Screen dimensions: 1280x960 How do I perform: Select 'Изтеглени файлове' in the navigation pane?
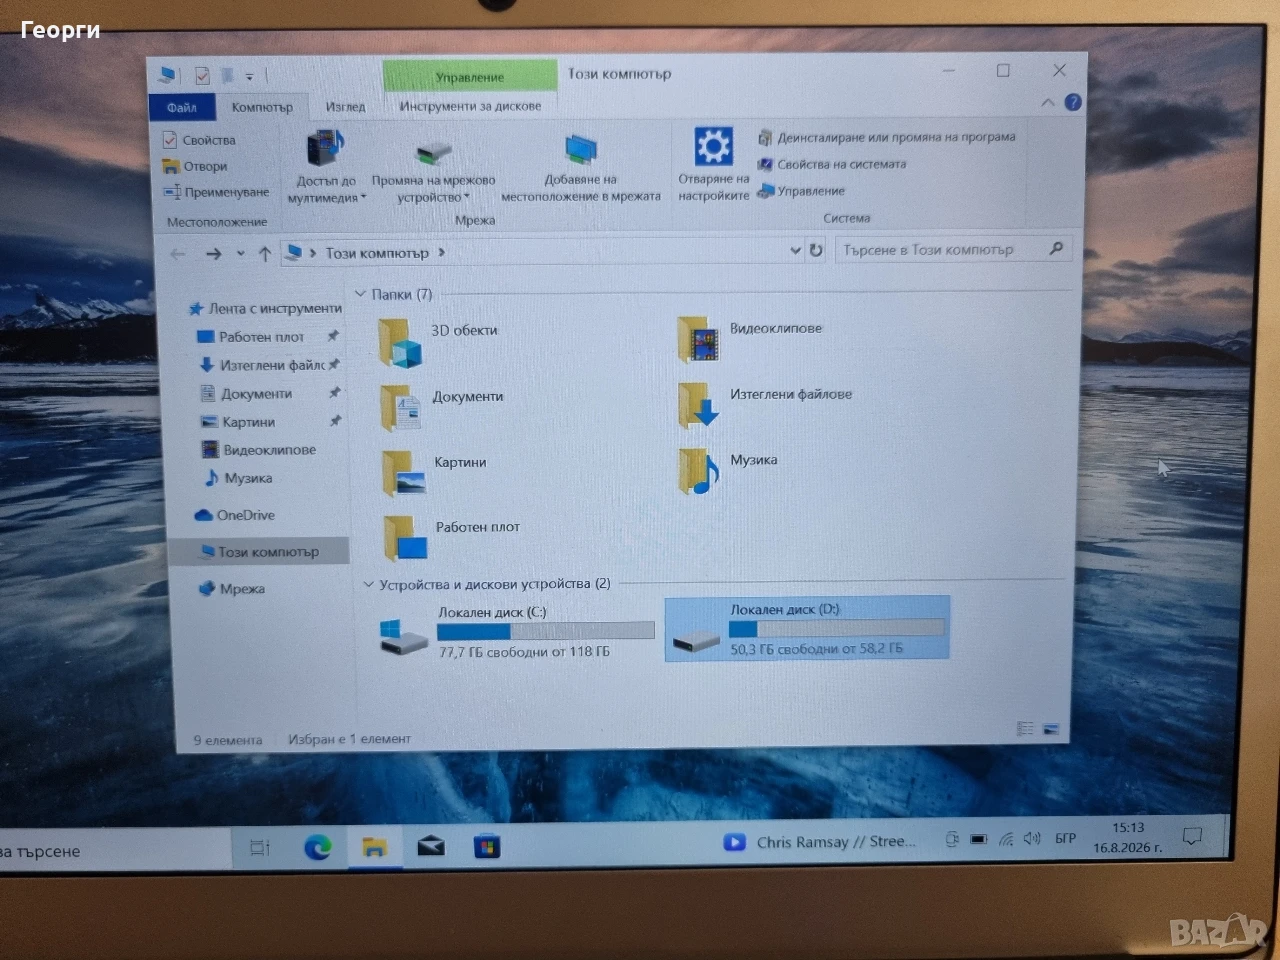click(x=264, y=365)
